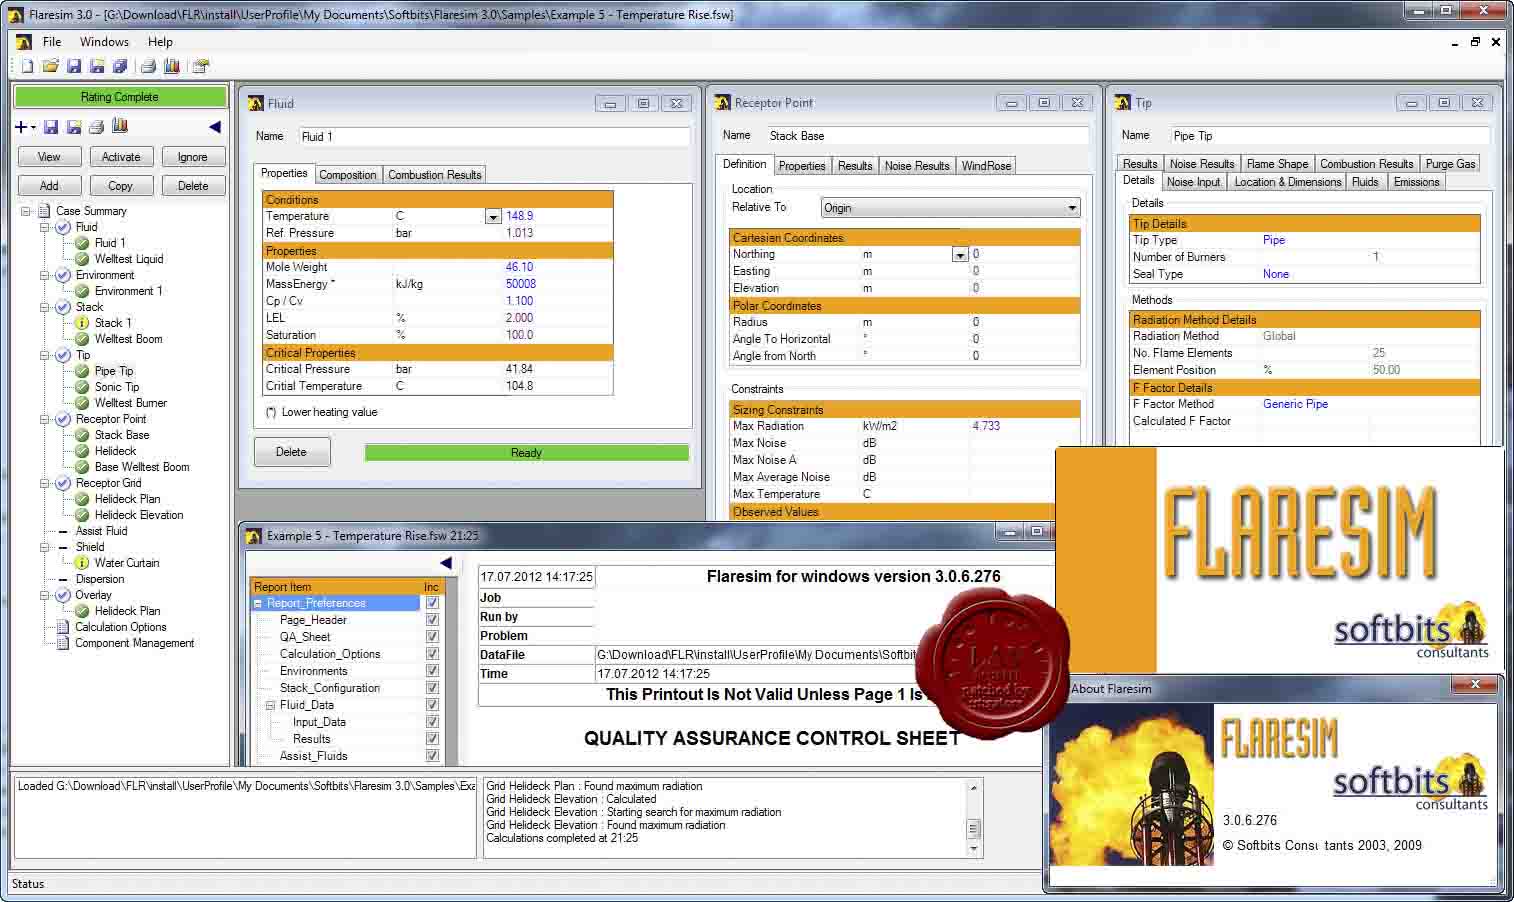Click the save icon under Rating Complete bar

click(x=51, y=127)
